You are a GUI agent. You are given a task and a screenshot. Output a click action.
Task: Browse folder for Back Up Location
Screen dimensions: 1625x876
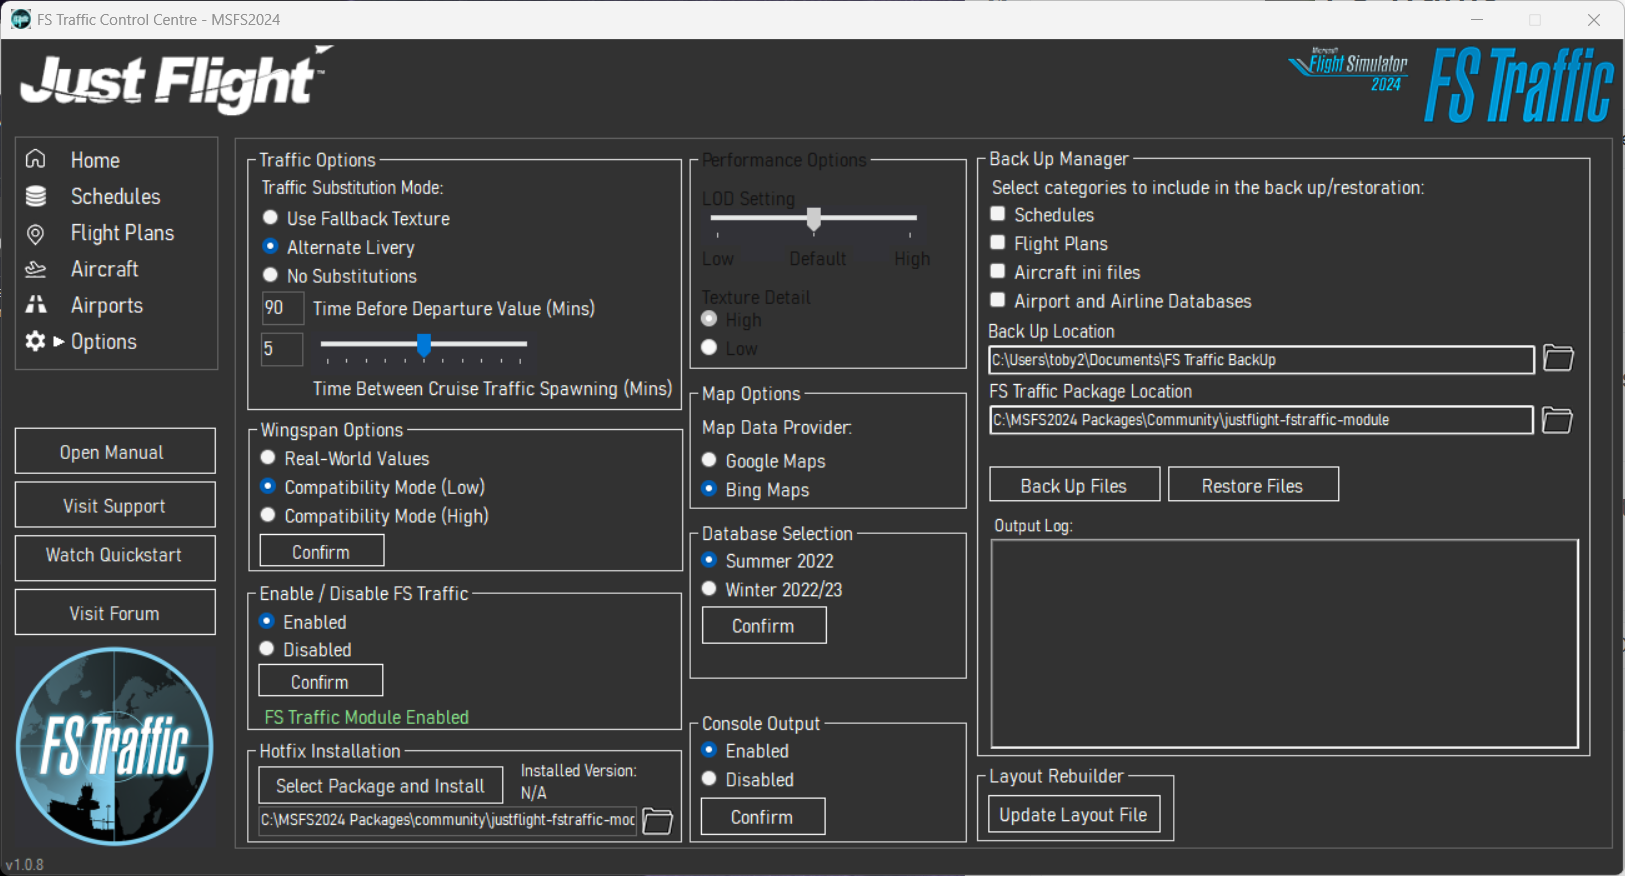coord(1558,358)
